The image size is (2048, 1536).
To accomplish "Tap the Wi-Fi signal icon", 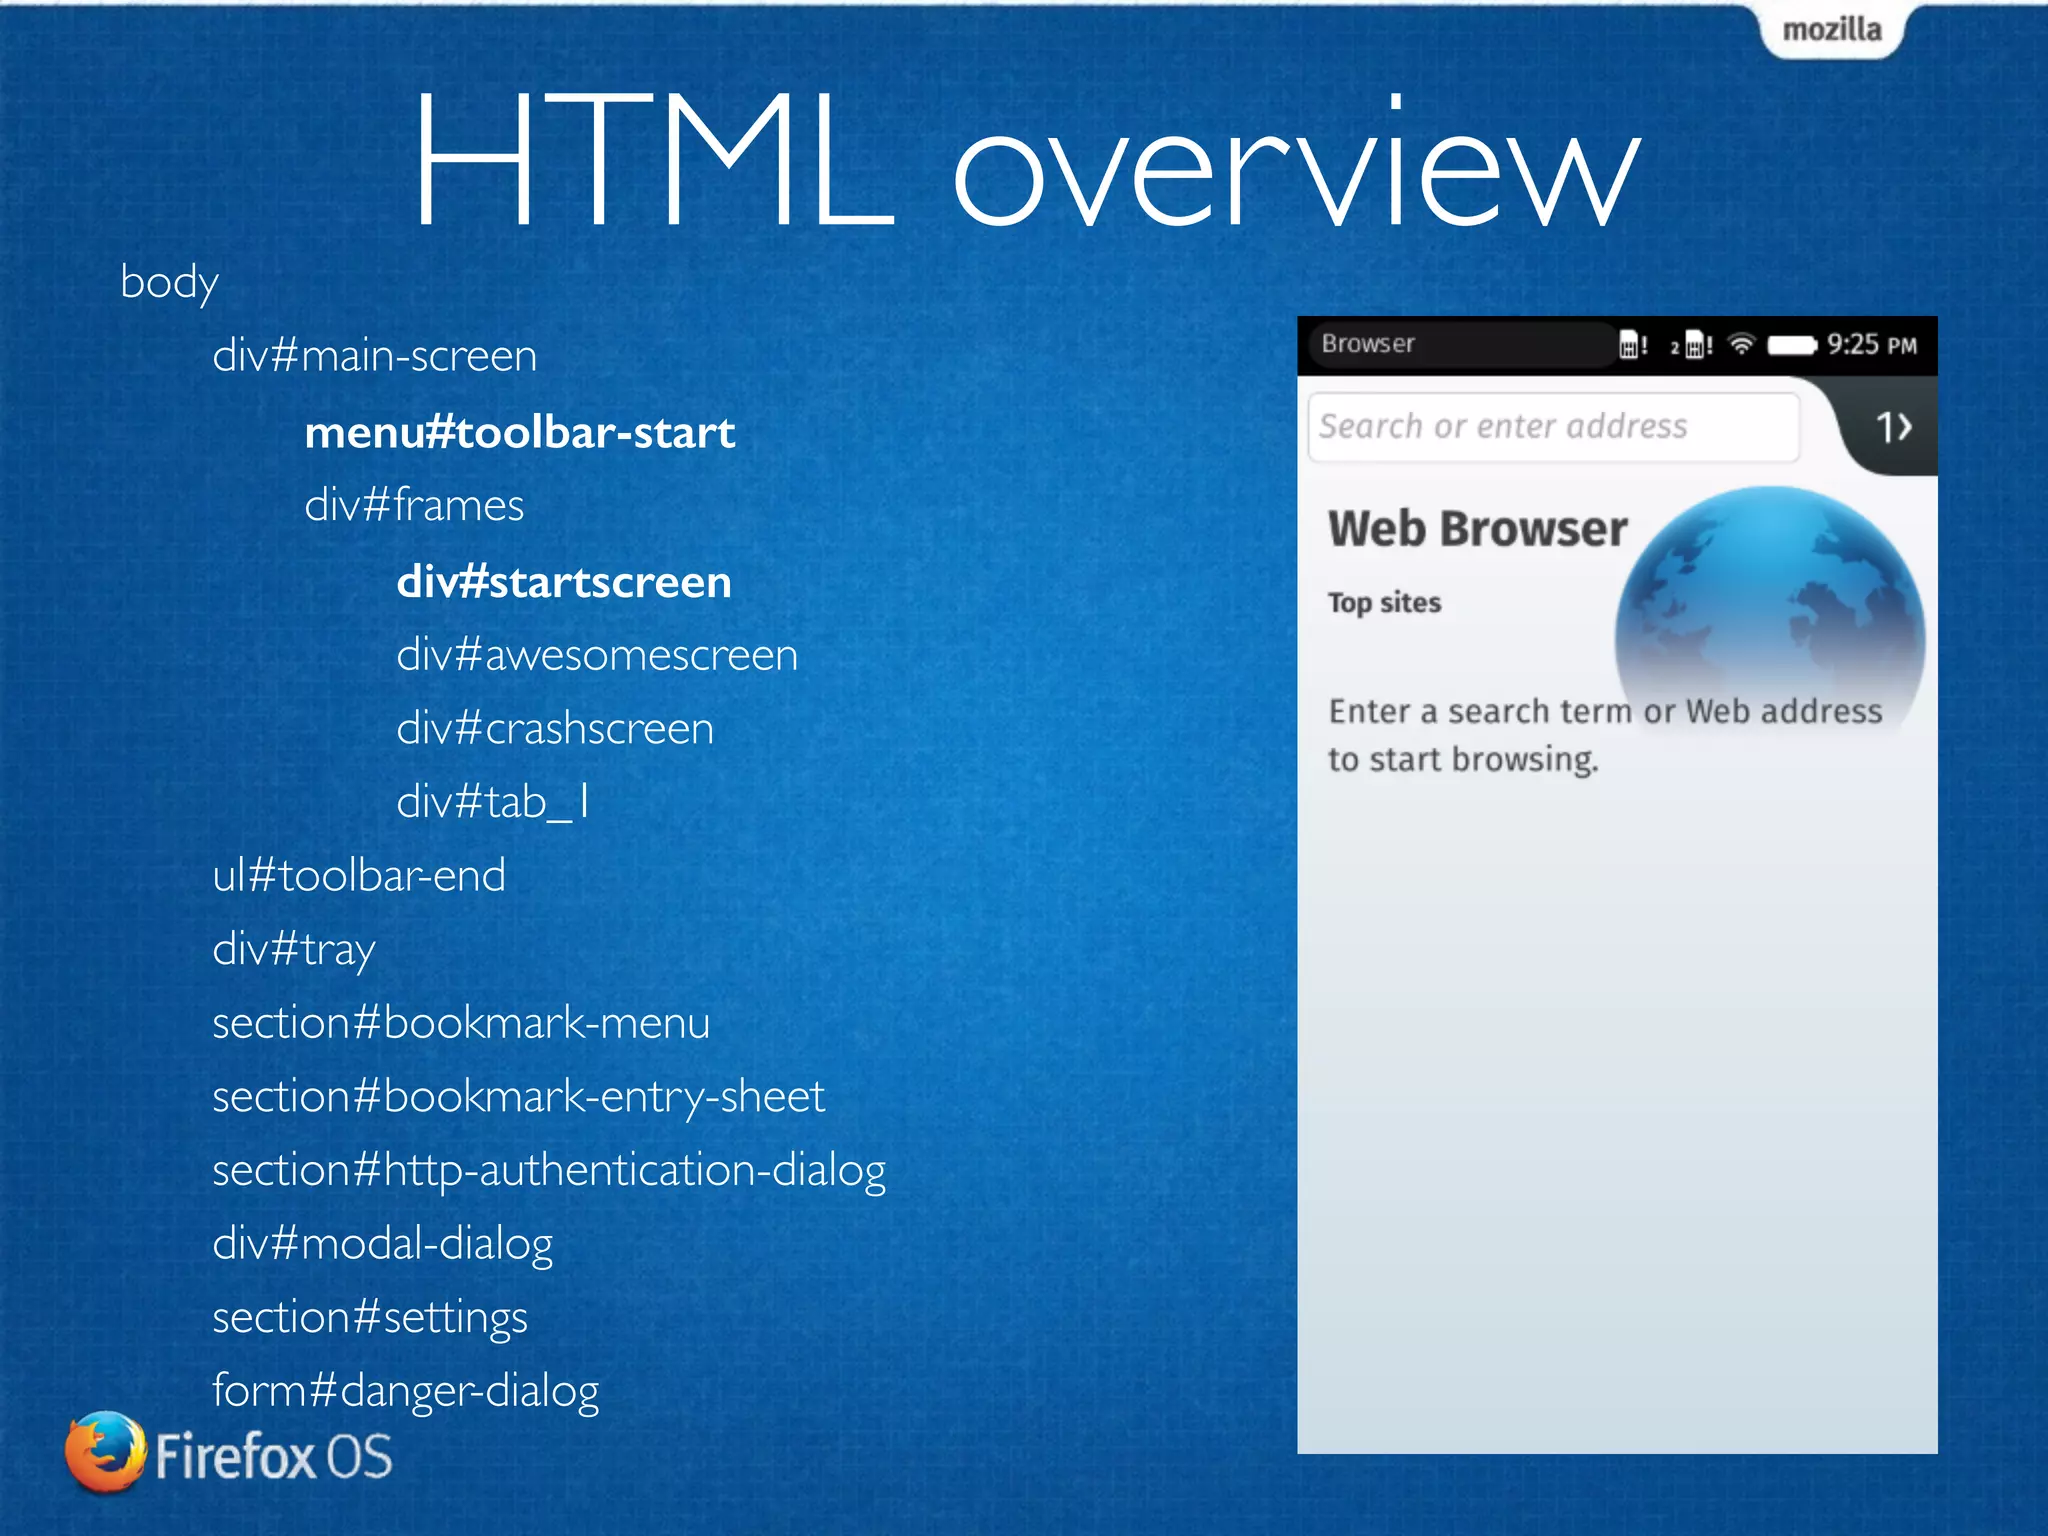I will point(1741,345).
